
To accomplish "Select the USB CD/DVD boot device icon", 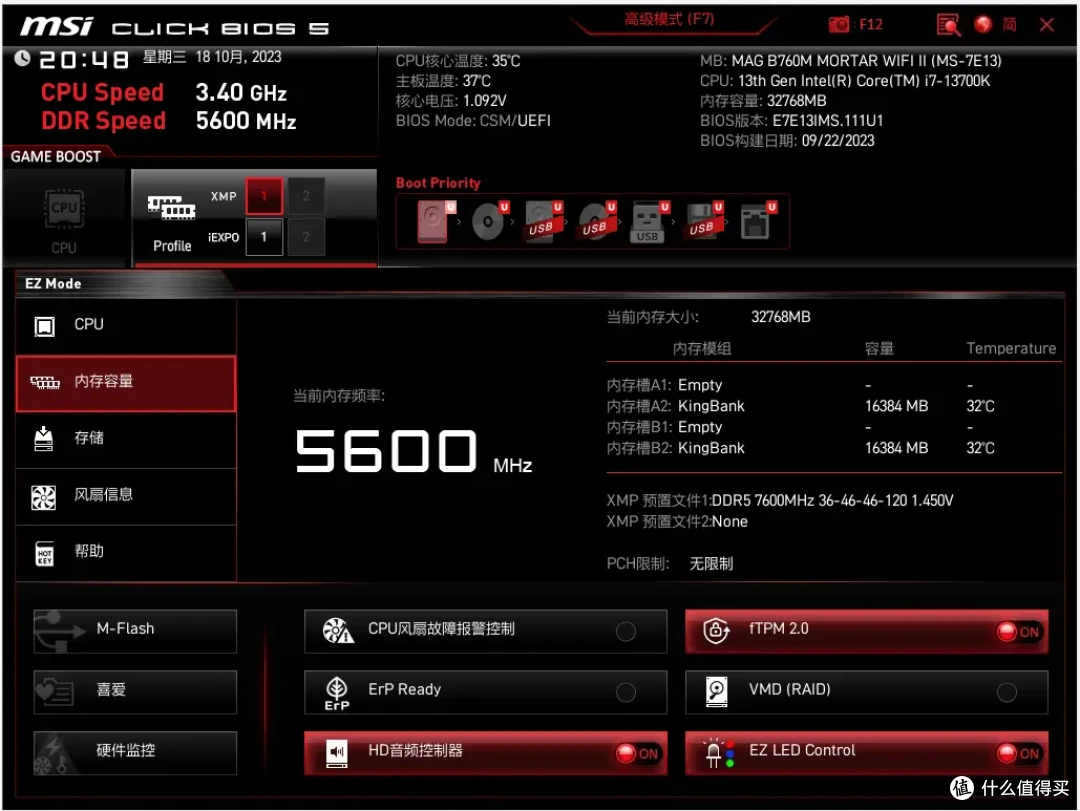I will [596, 221].
